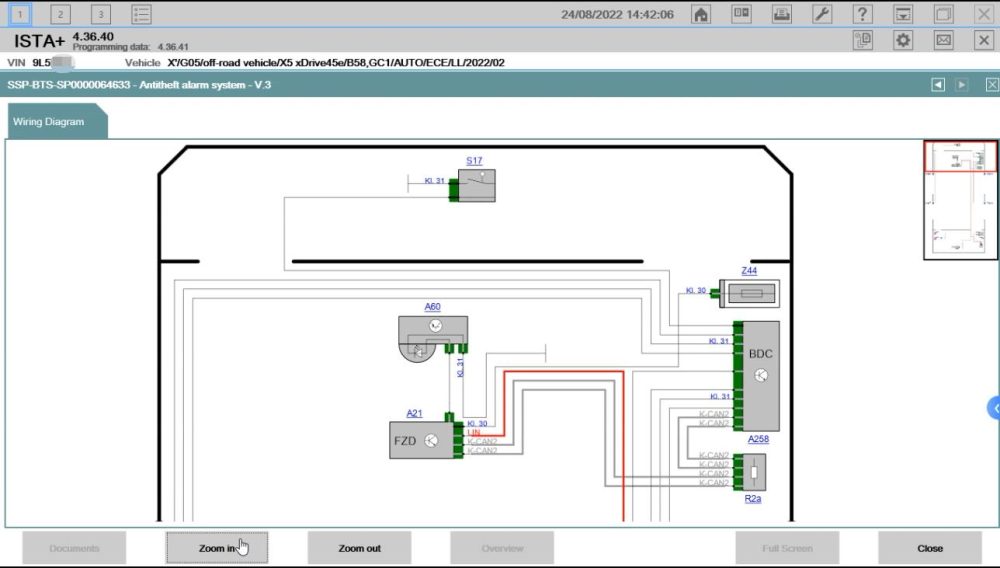This screenshot has width=1000, height=568.
Task: Click the diagram overview thumbnail
Action: pyautogui.click(x=960, y=200)
